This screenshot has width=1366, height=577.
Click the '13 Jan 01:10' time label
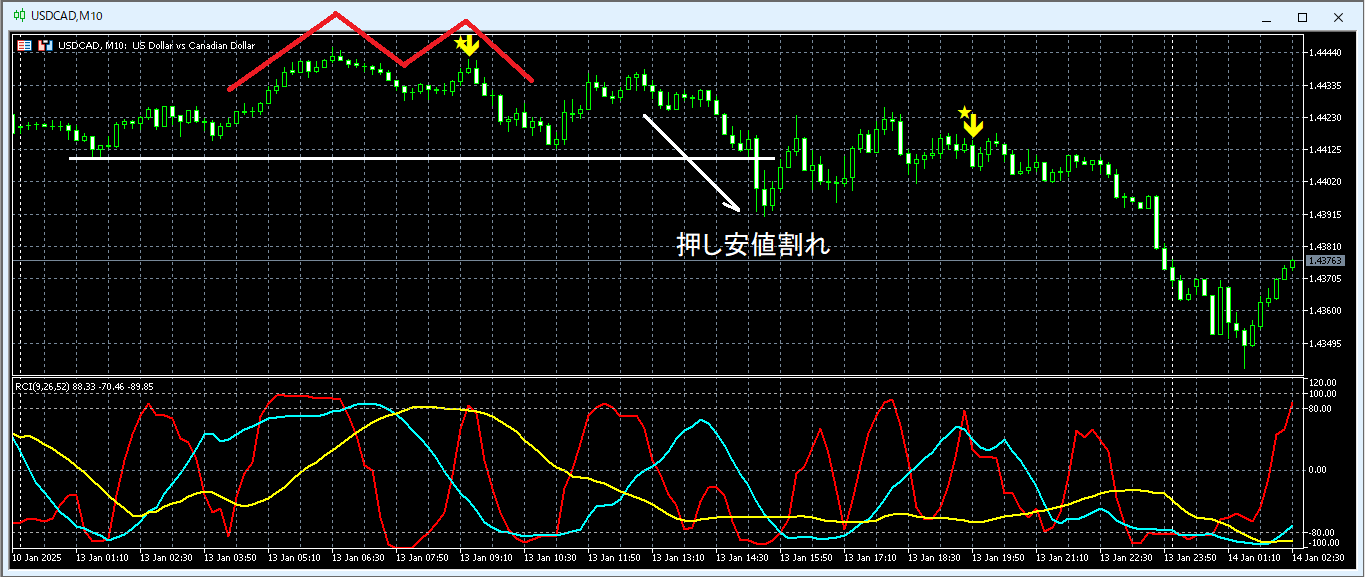(x=100, y=557)
